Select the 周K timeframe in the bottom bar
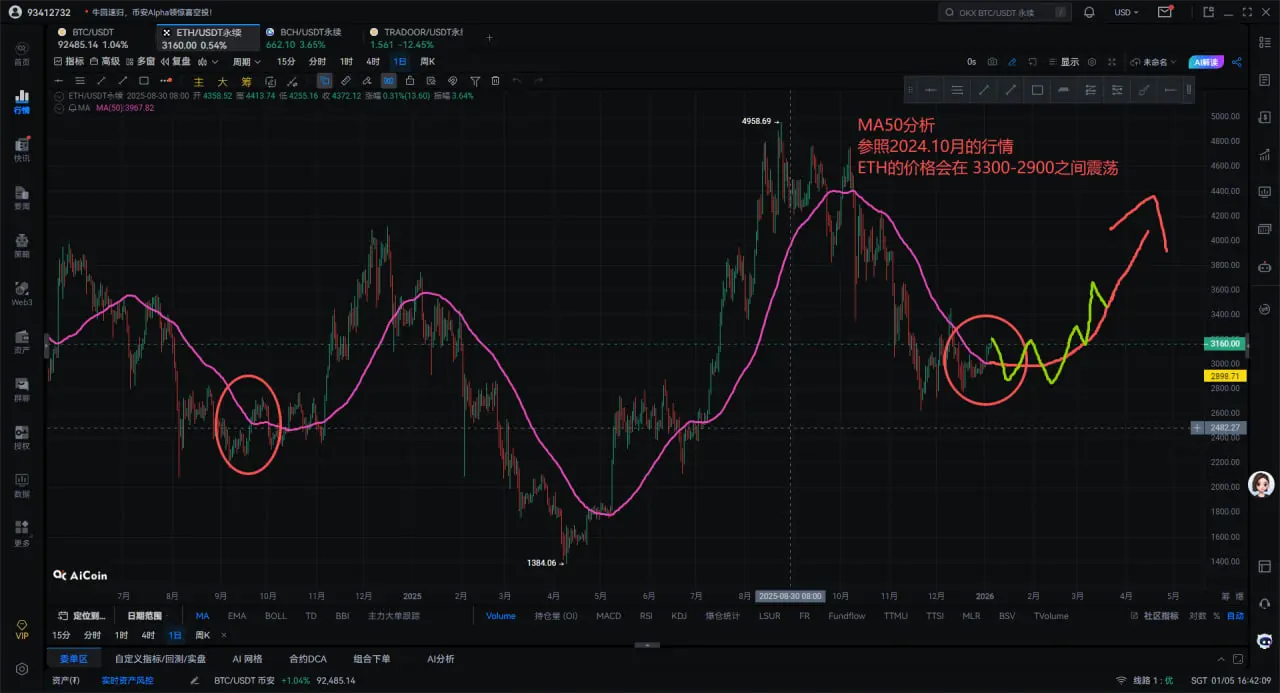The width and height of the screenshot is (1280, 693). [203, 635]
